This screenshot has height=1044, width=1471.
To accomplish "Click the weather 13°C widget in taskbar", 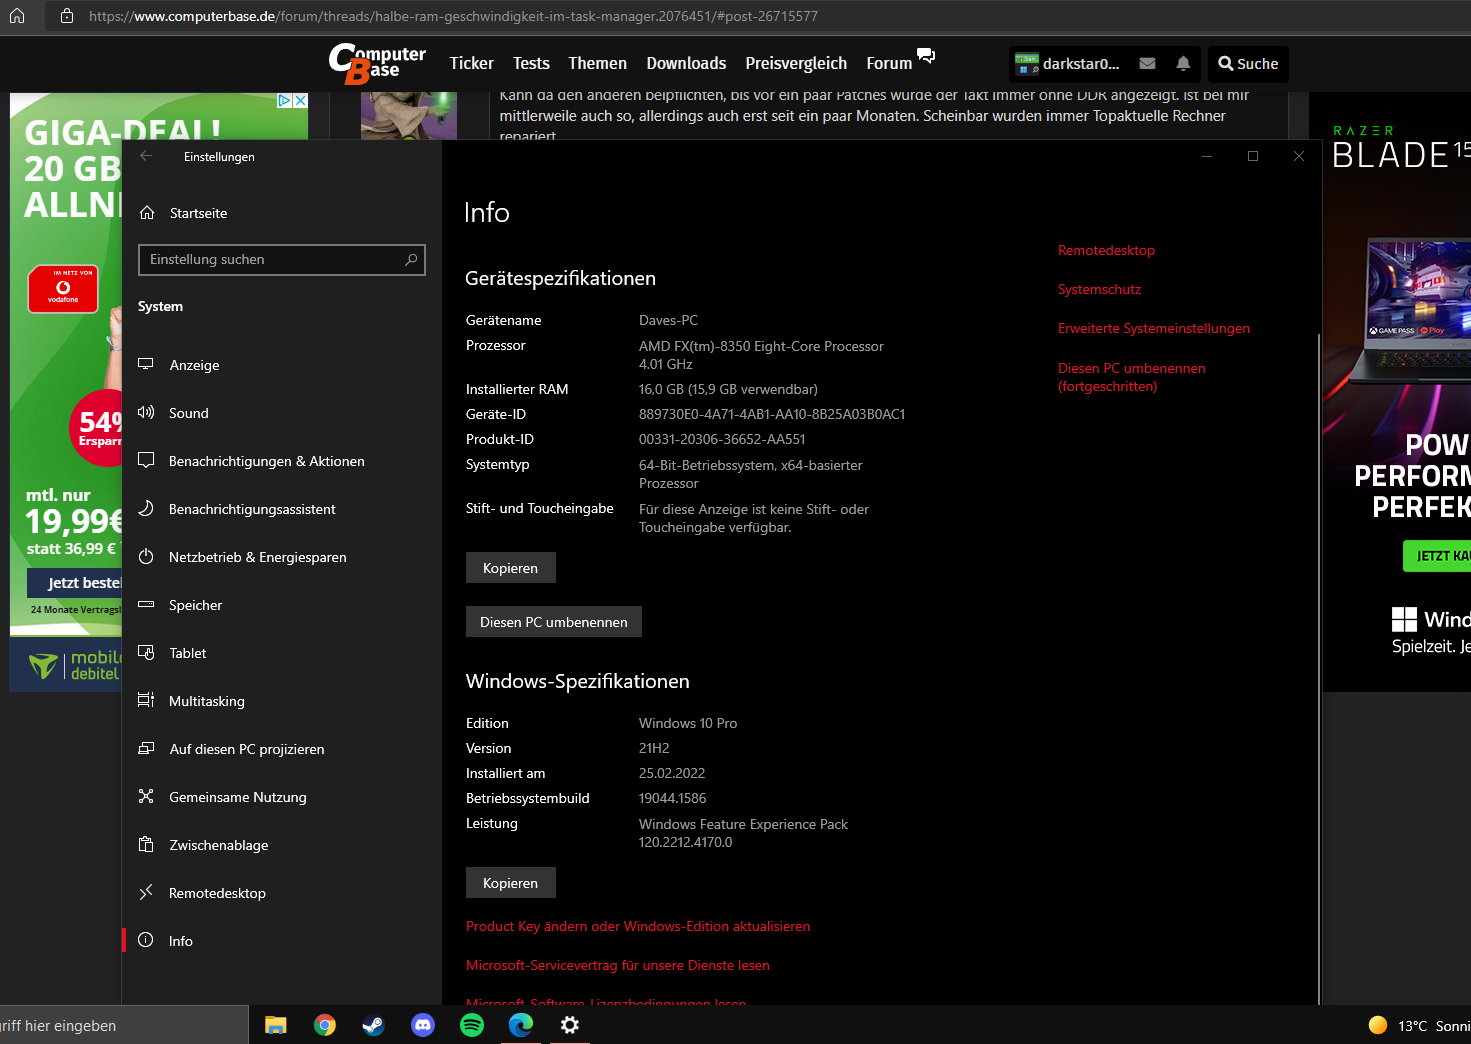I will point(1419,1025).
